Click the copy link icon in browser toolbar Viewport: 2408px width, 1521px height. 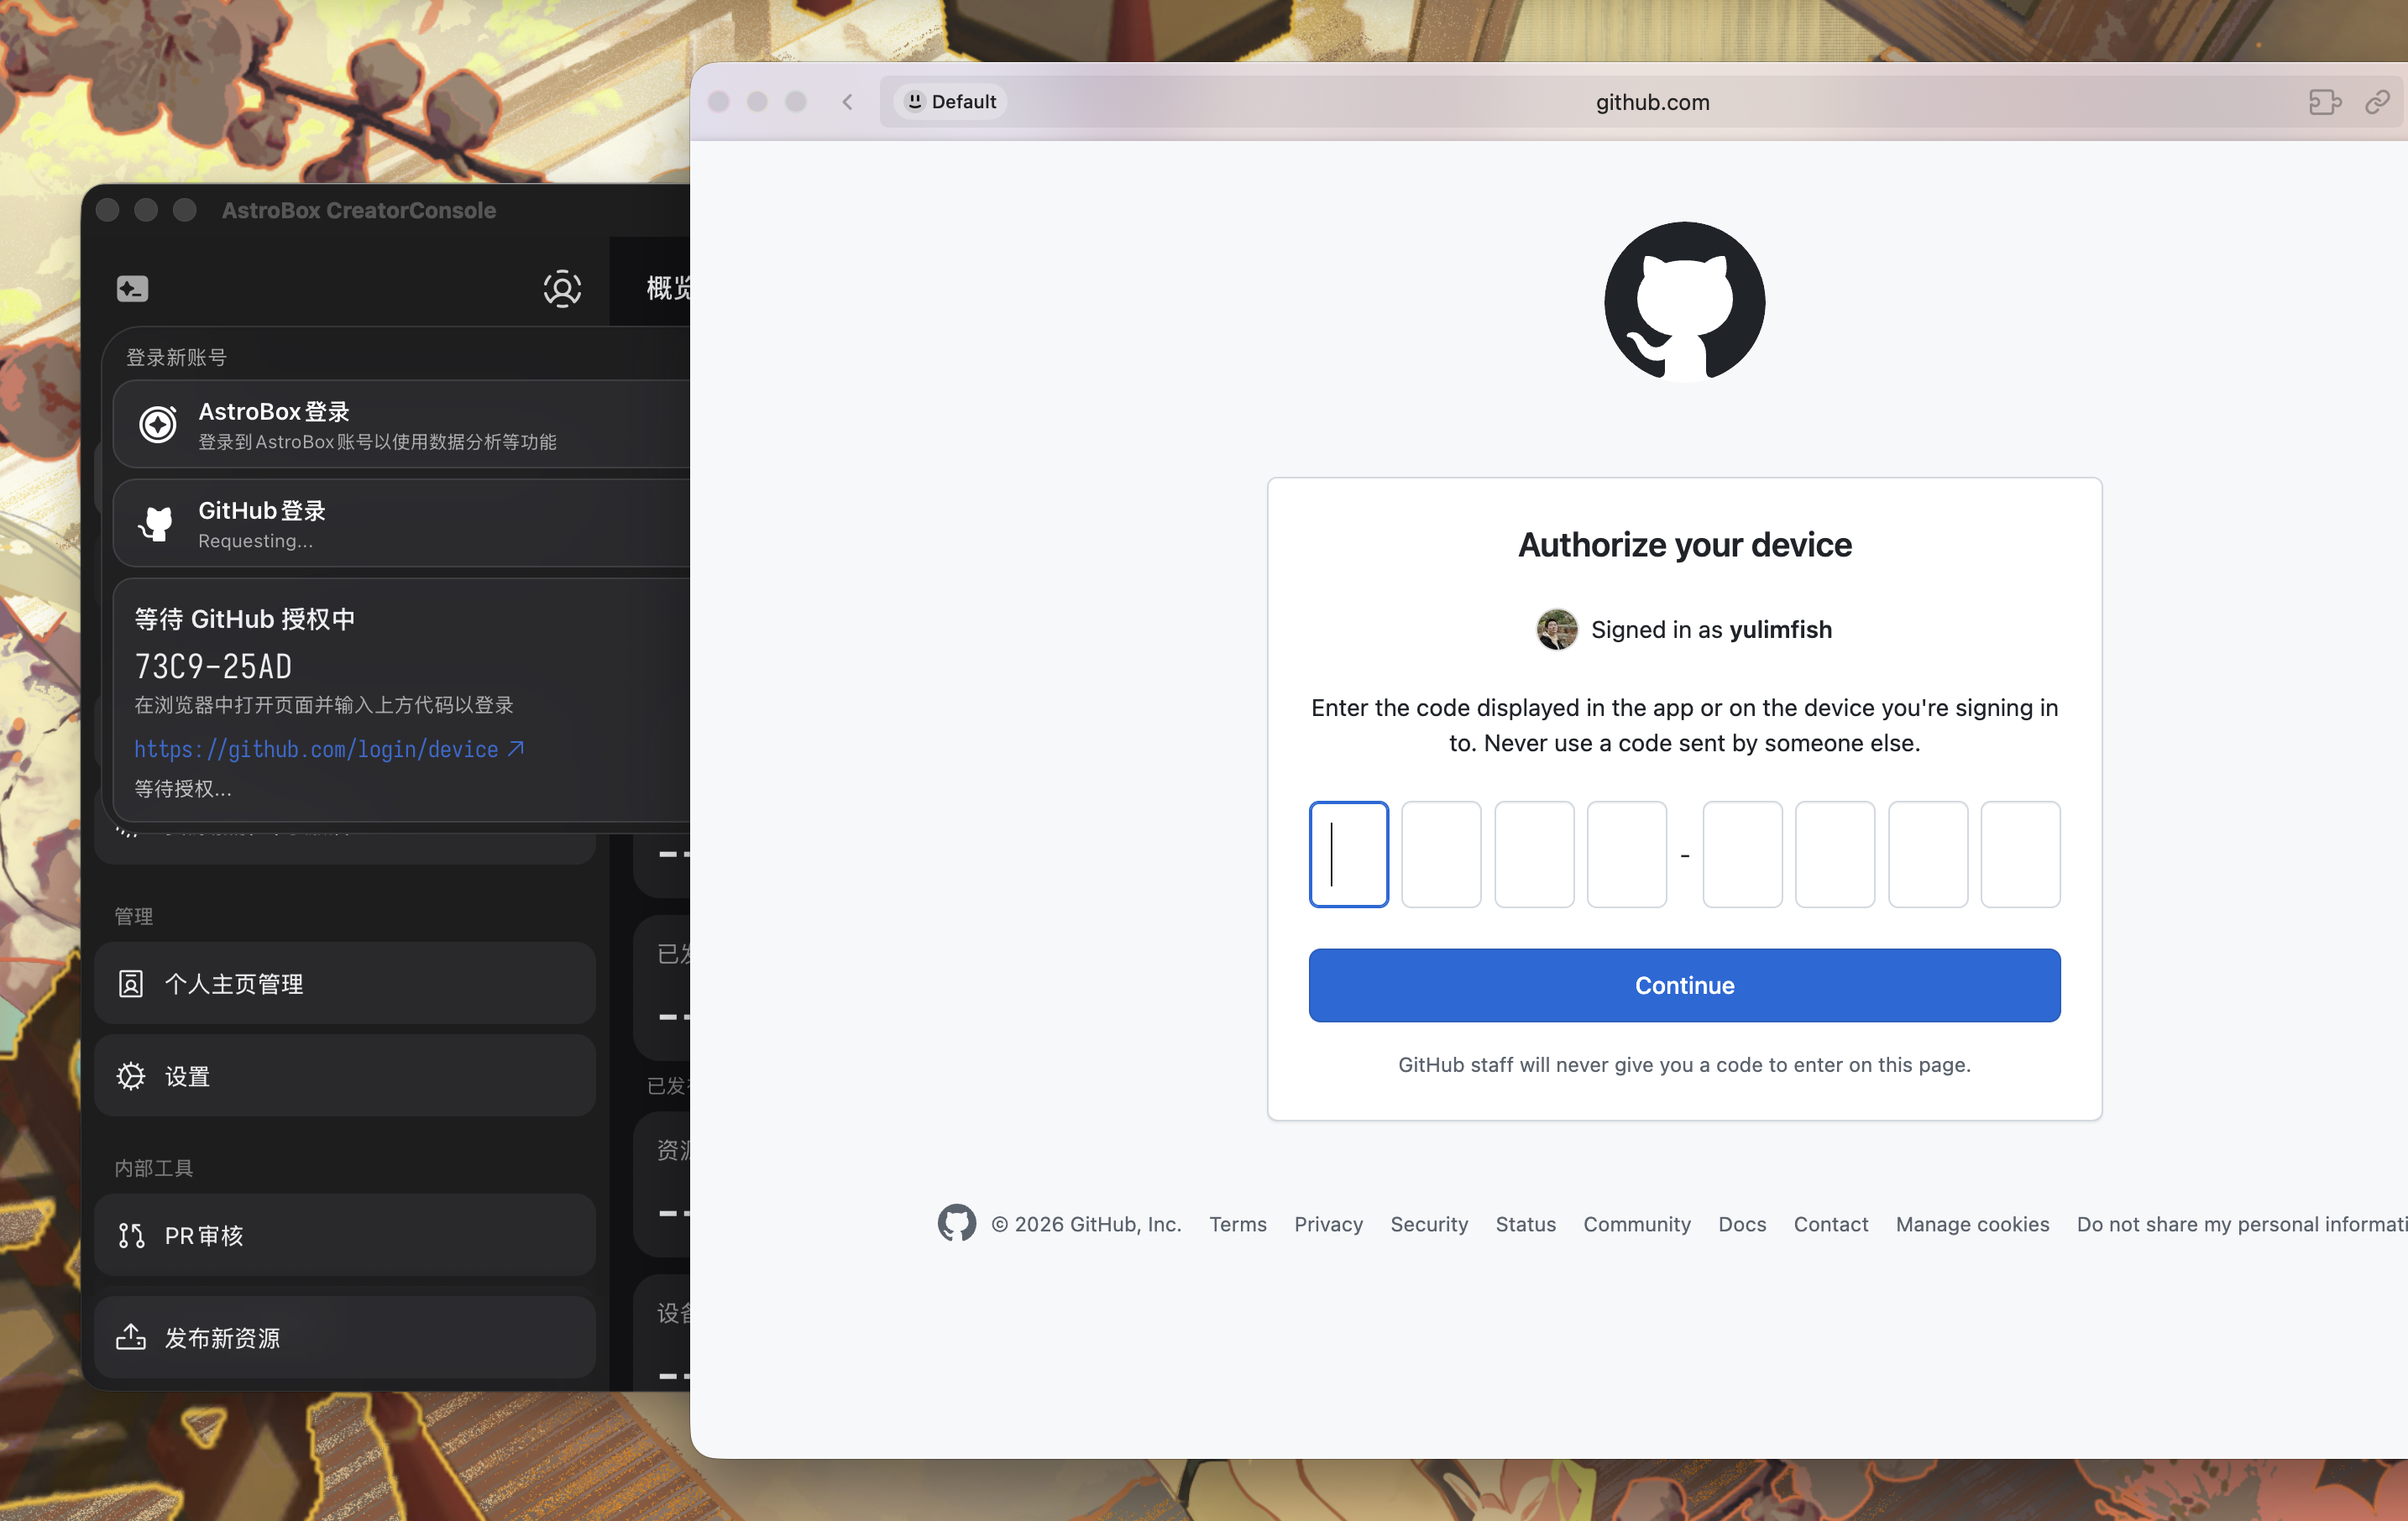(2377, 102)
